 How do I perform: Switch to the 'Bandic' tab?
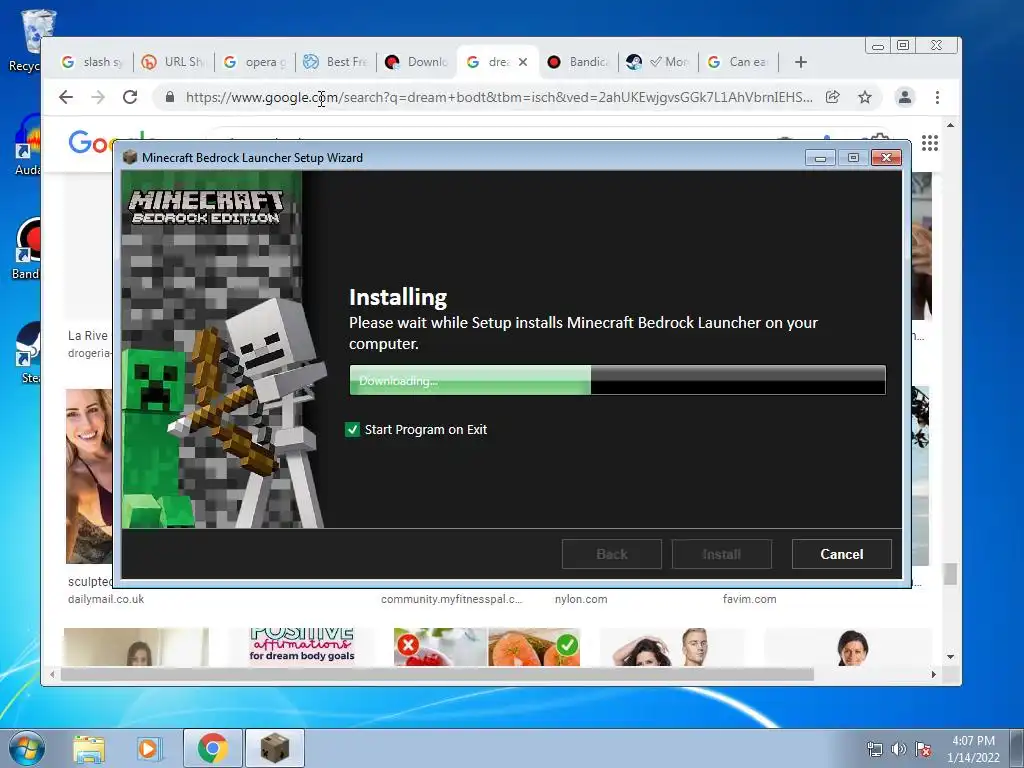[579, 62]
